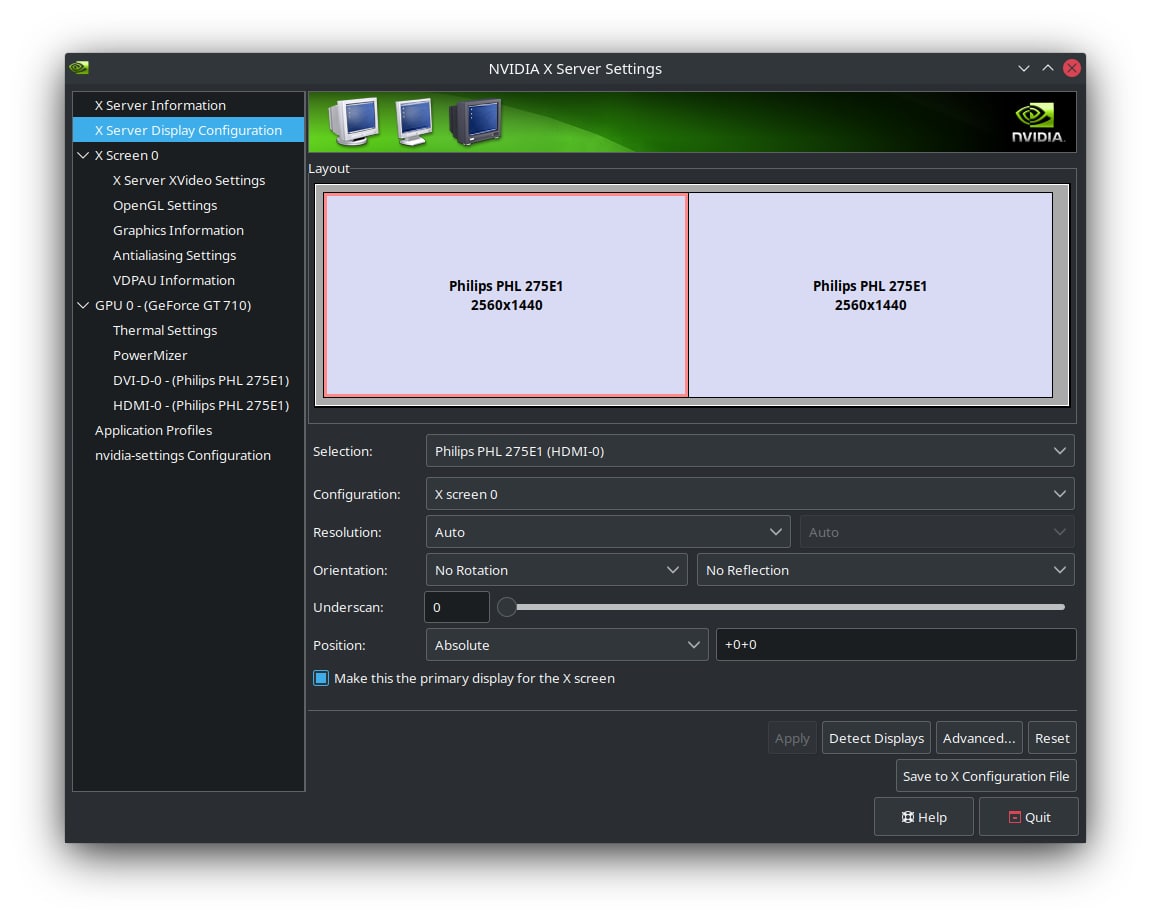Open the No Rotation orientation dropdown

(556, 570)
